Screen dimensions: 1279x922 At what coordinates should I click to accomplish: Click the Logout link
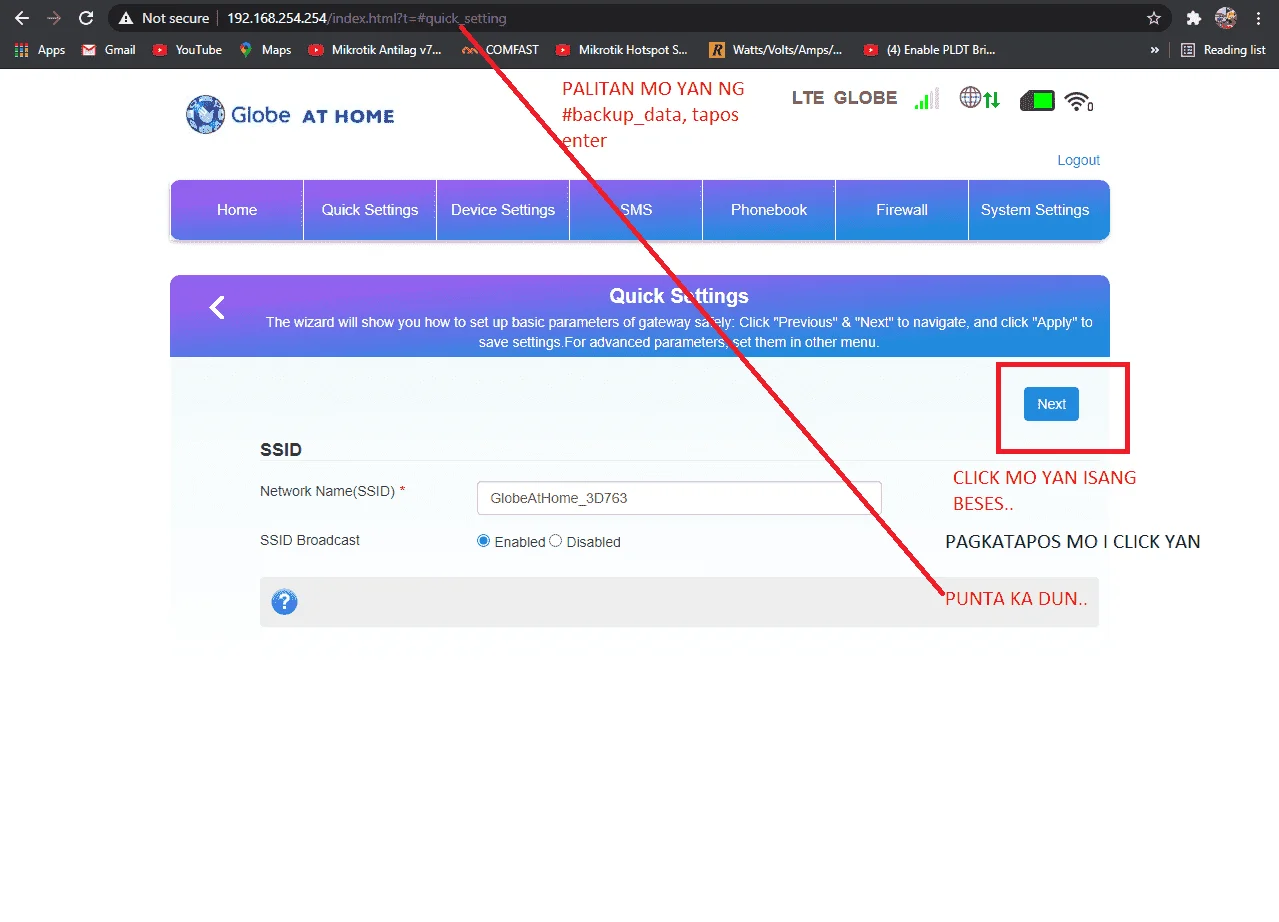click(x=1078, y=160)
